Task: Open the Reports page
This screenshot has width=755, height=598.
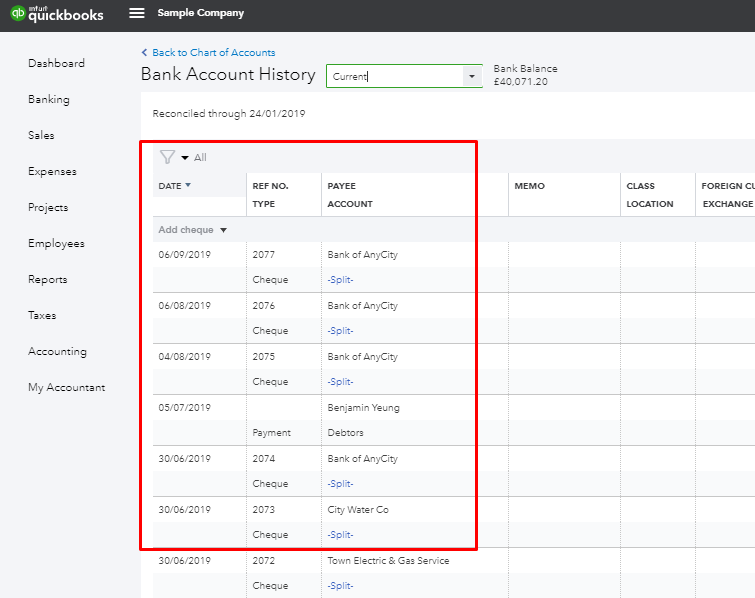Action: 48,279
